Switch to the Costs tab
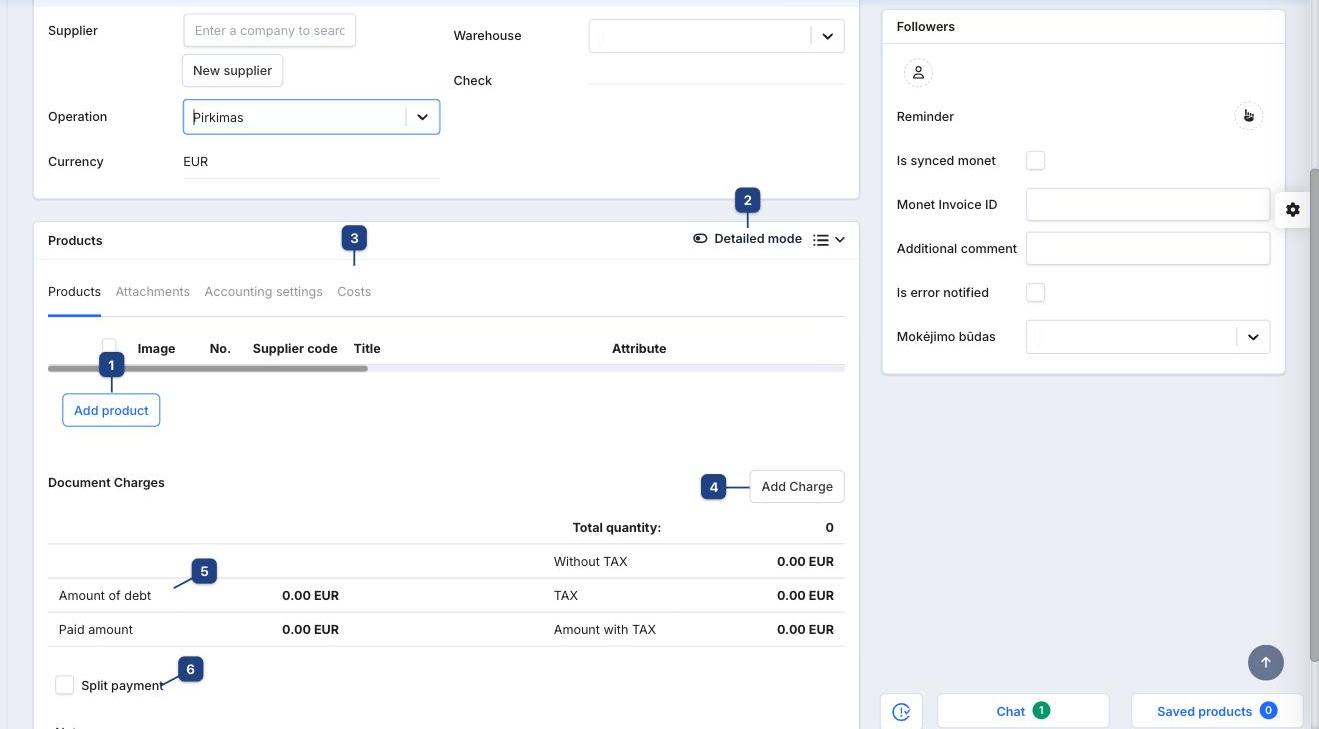 coord(354,292)
